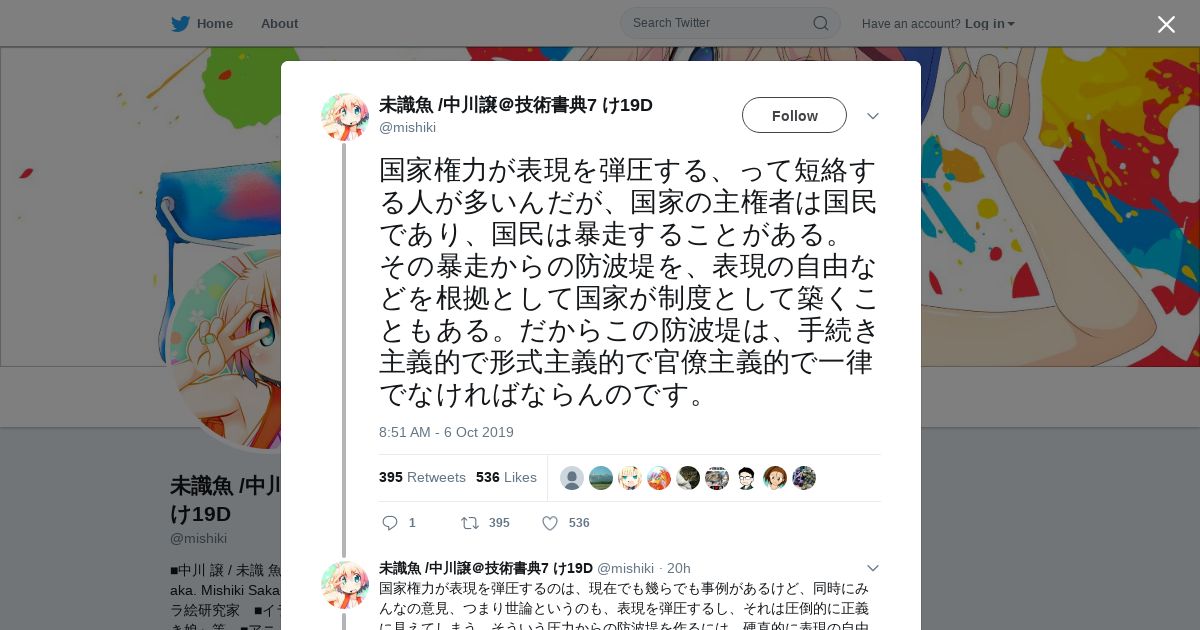This screenshot has width=1200, height=630.
Task: Click the retweet icon under the tweet
Action: click(x=469, y=523)
